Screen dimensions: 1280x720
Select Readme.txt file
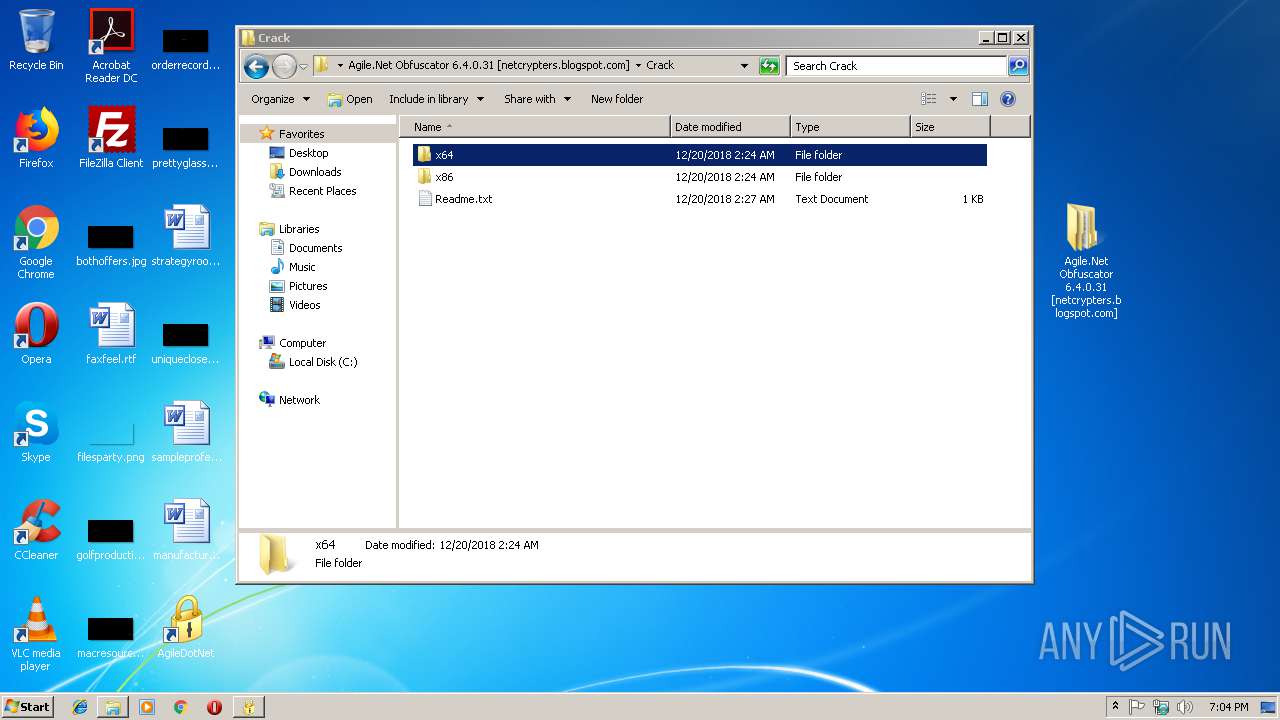coord(699,199)
